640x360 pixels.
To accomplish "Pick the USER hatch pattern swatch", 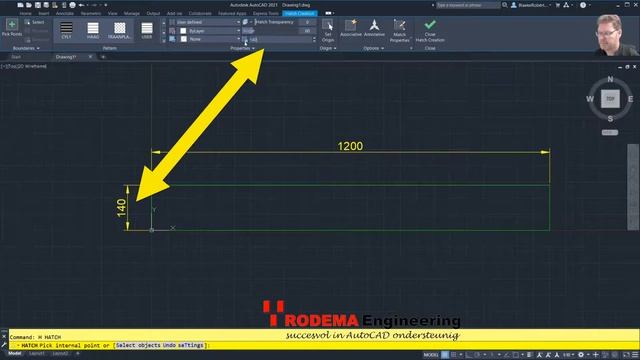I will coord(147,30).
